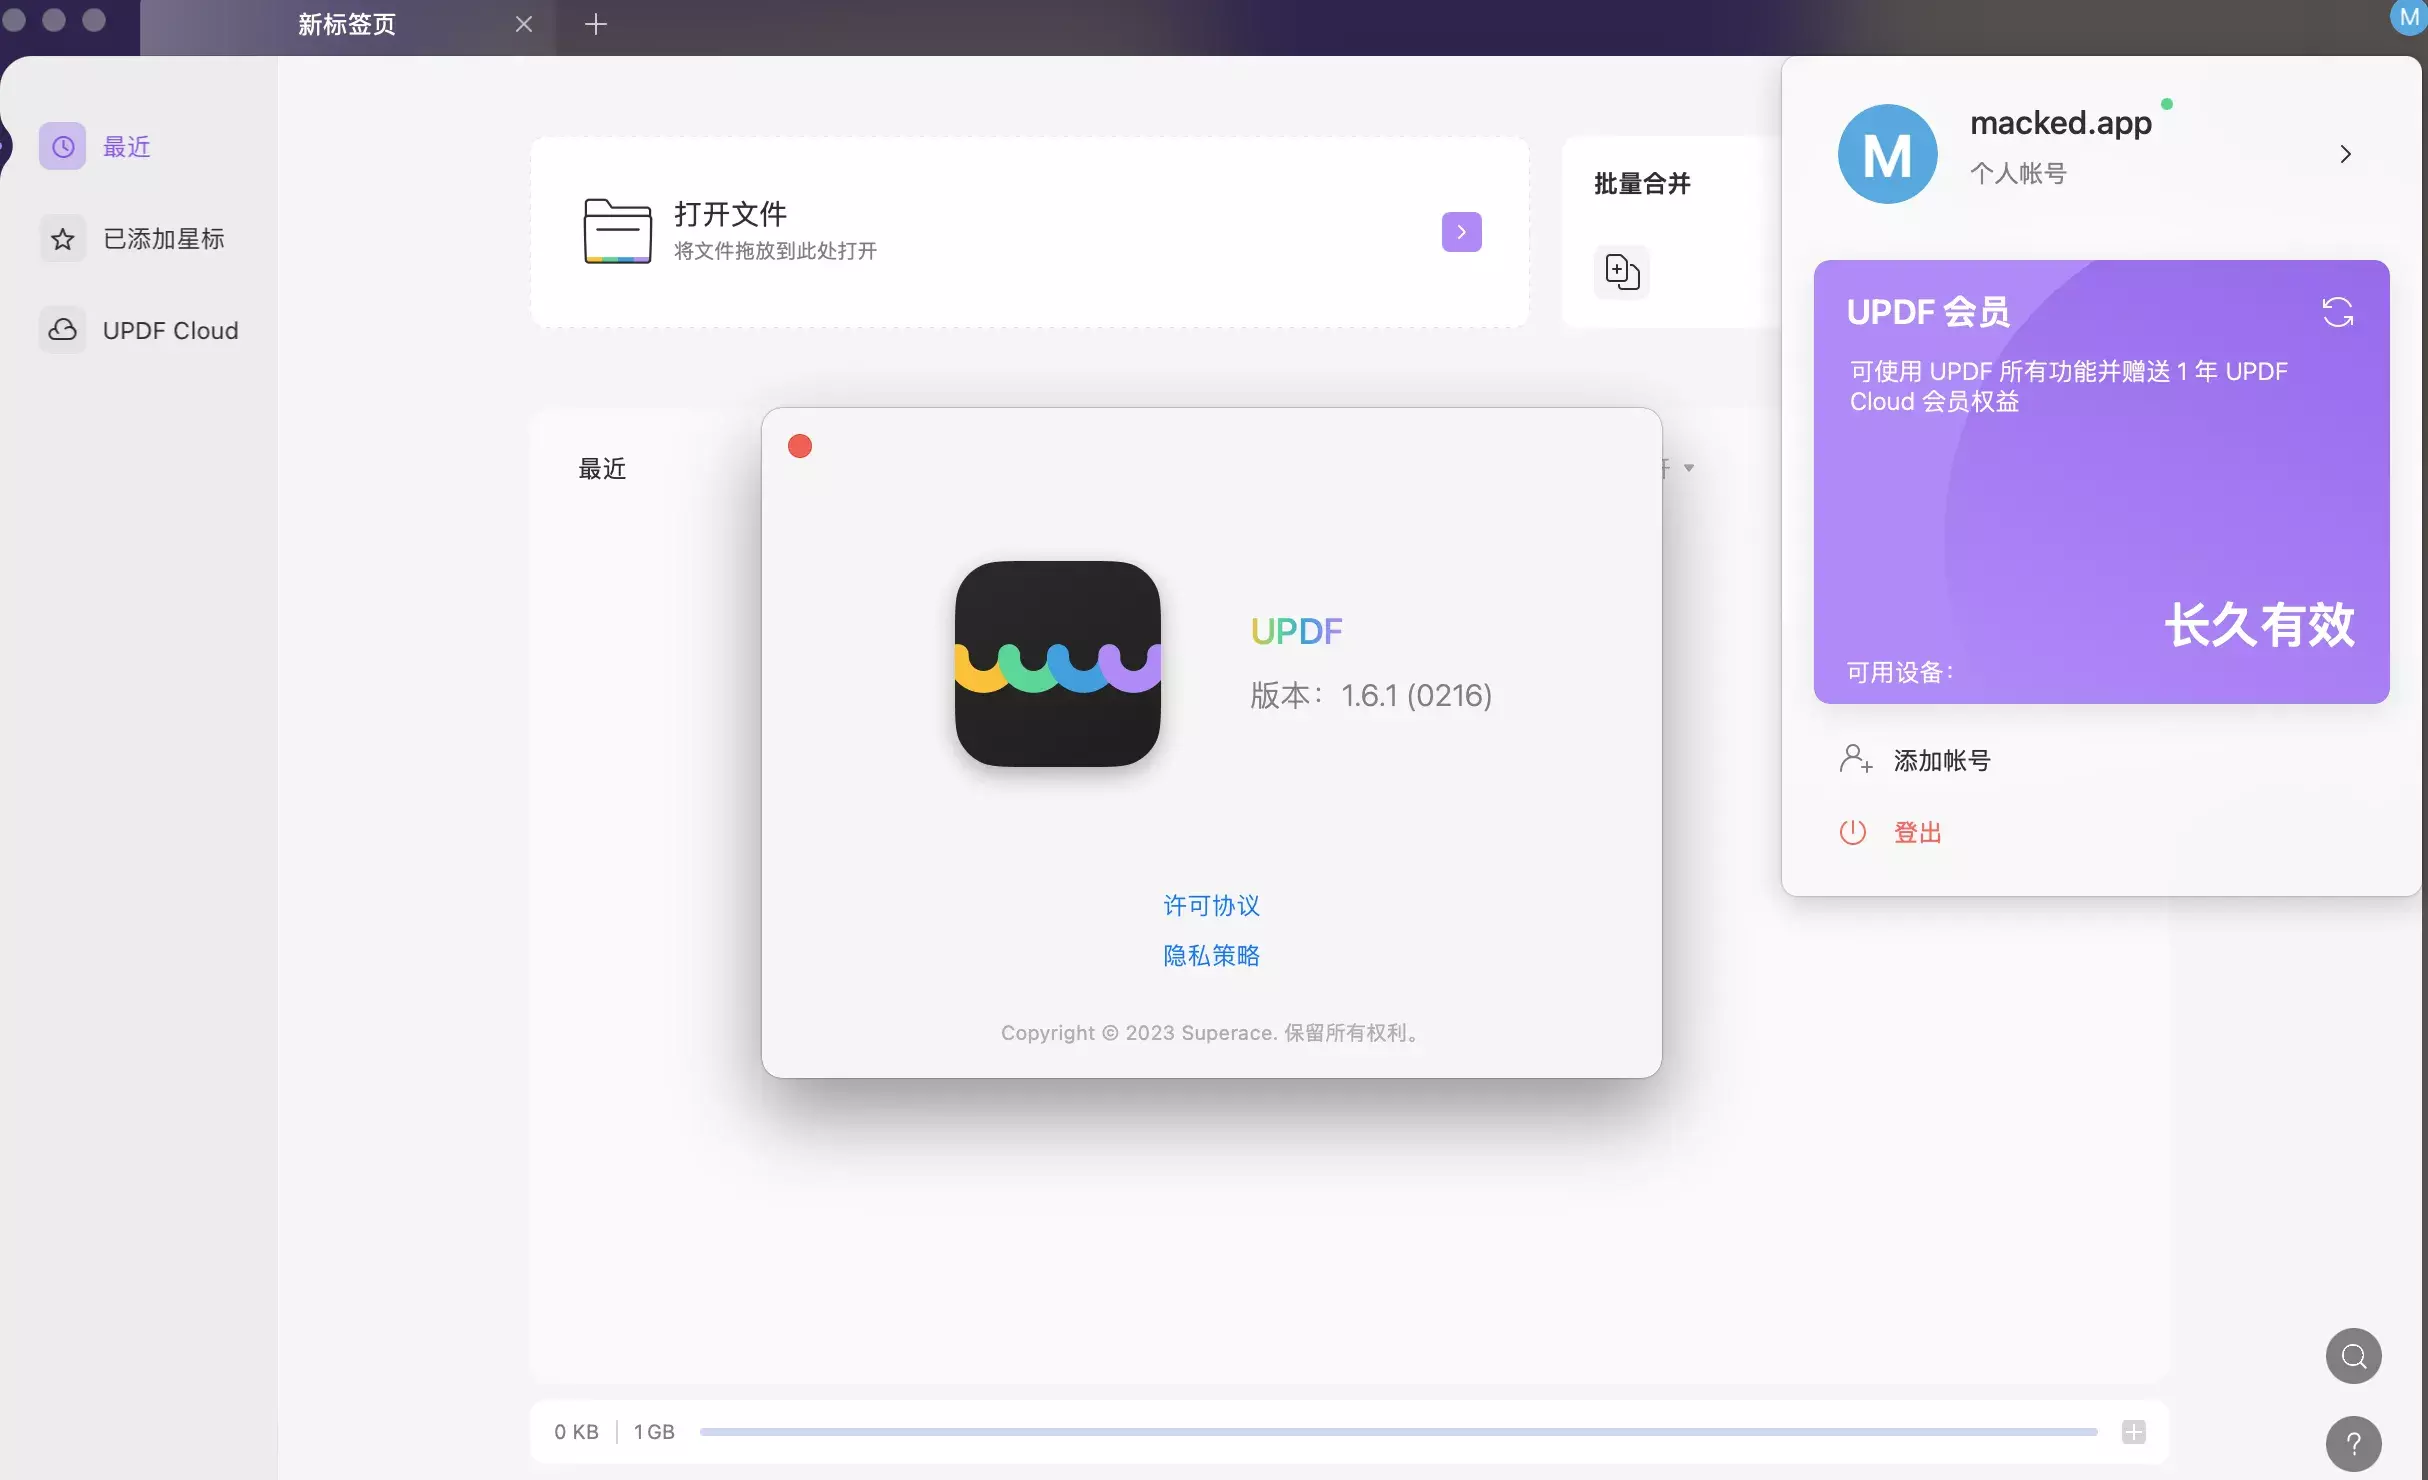Click the folder icon in Open File
The image size is (2428, 1480).
click(617, 231)
